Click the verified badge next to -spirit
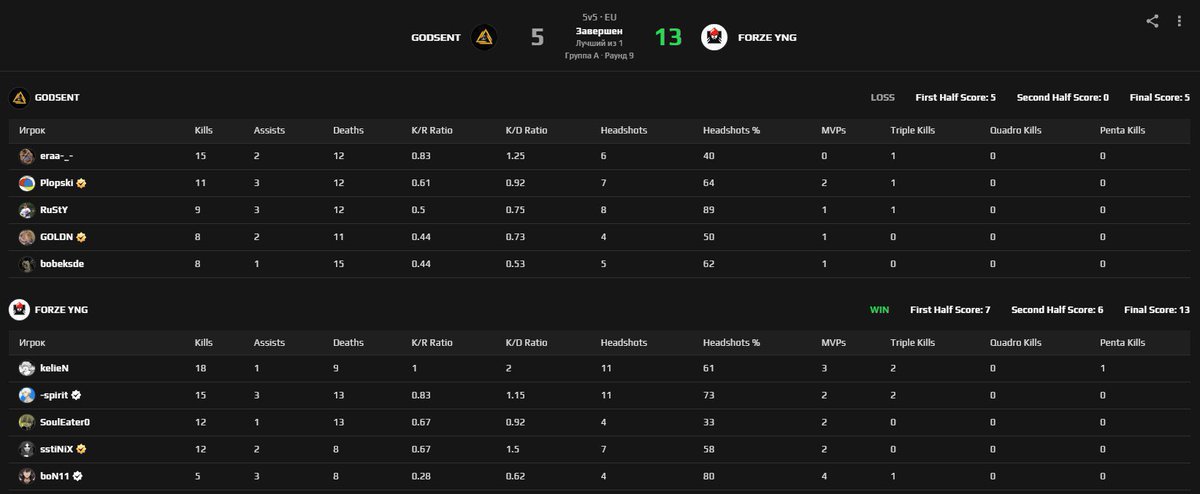 click(76, 395)
